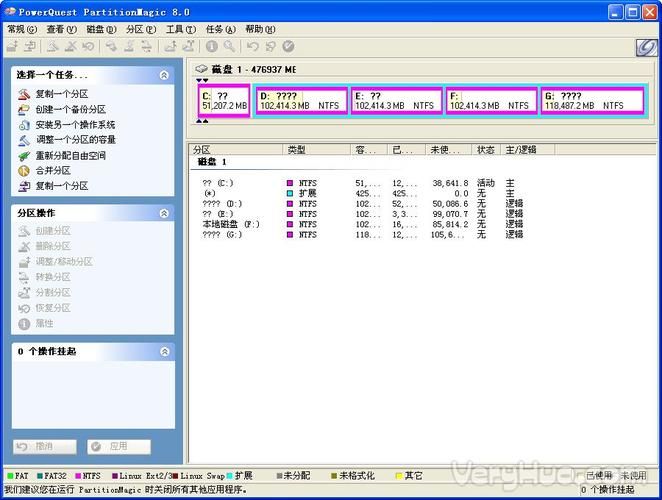This screenshot has height=500, width=662.
Task: Click the disk 1 drive icon
Action: click(201, 68)
